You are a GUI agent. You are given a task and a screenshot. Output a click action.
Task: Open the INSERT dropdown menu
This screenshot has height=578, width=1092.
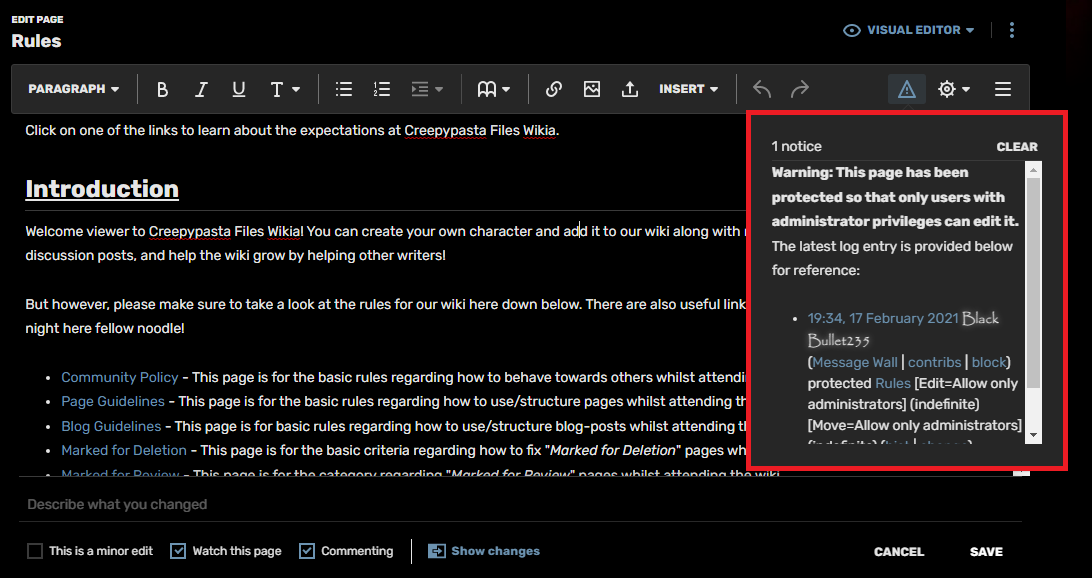pyautogui.click(x=688, y=89)
